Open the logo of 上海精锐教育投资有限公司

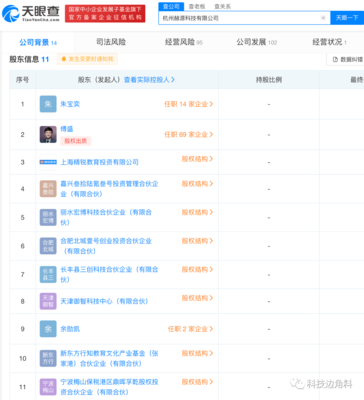(x=48, y=162)
